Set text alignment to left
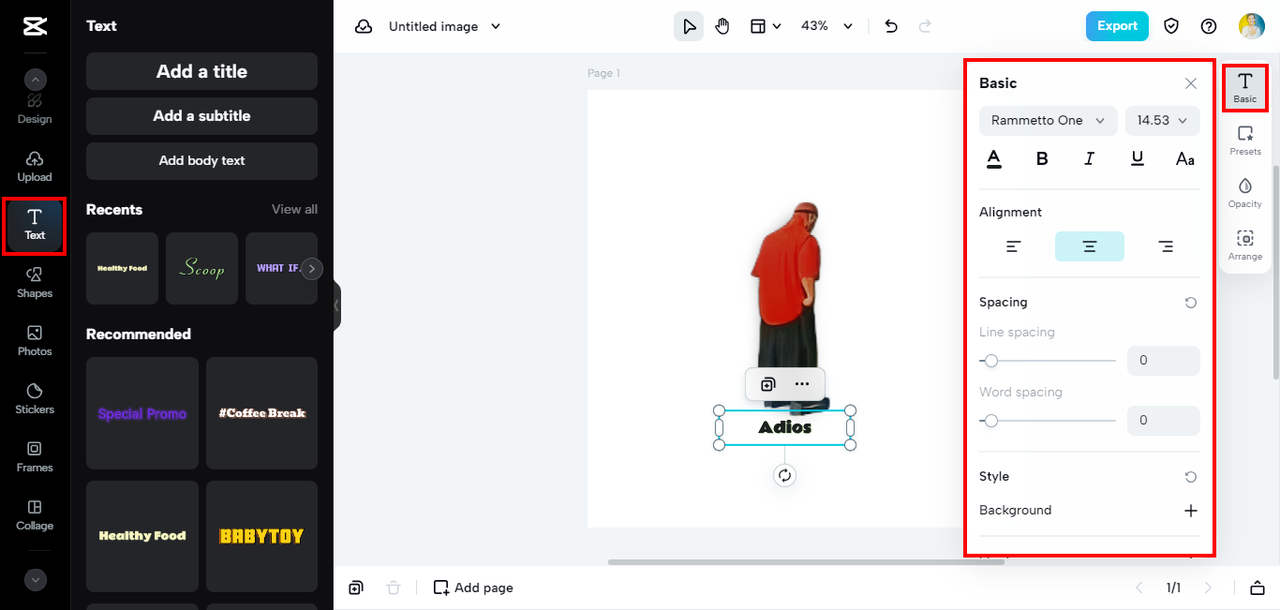 point(1014,246)
